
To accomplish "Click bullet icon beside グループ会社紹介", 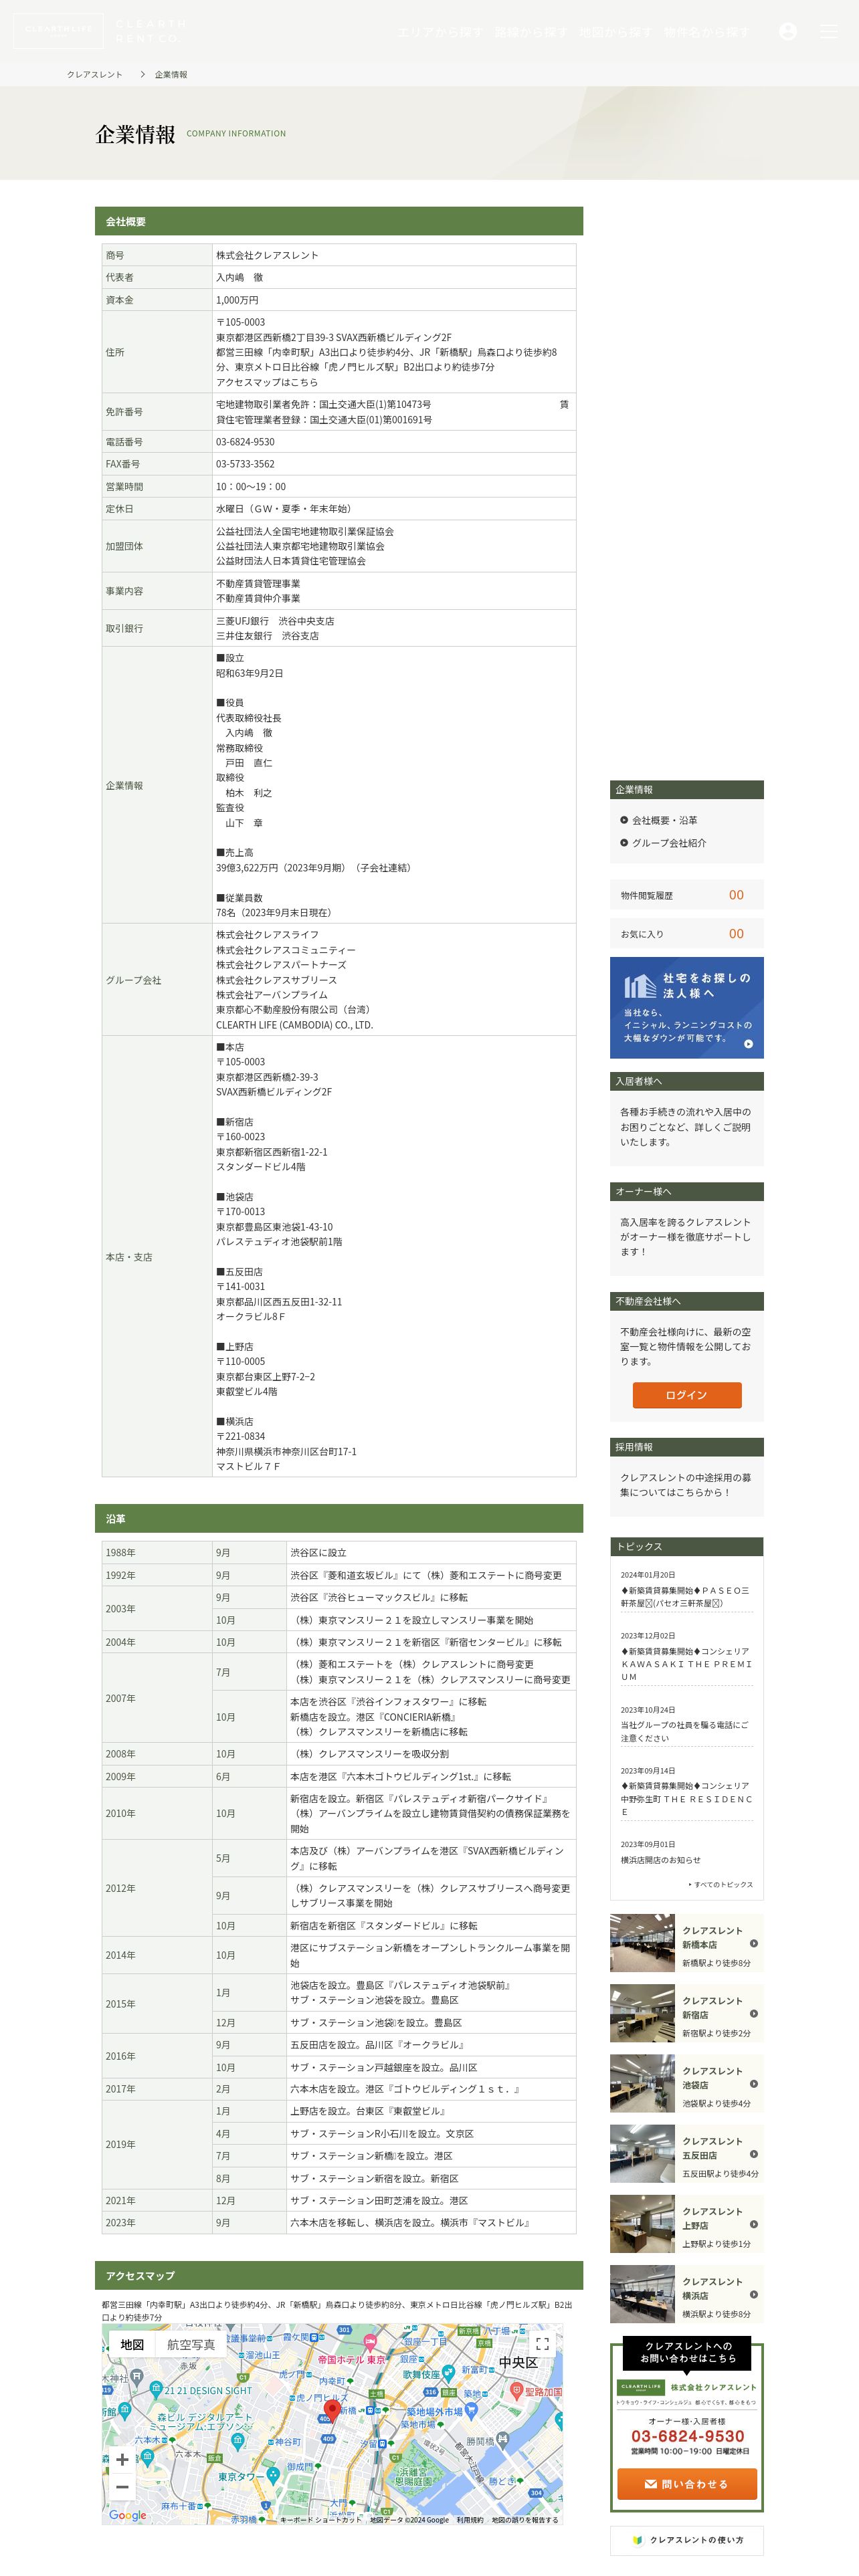I will tap(624, 842).
